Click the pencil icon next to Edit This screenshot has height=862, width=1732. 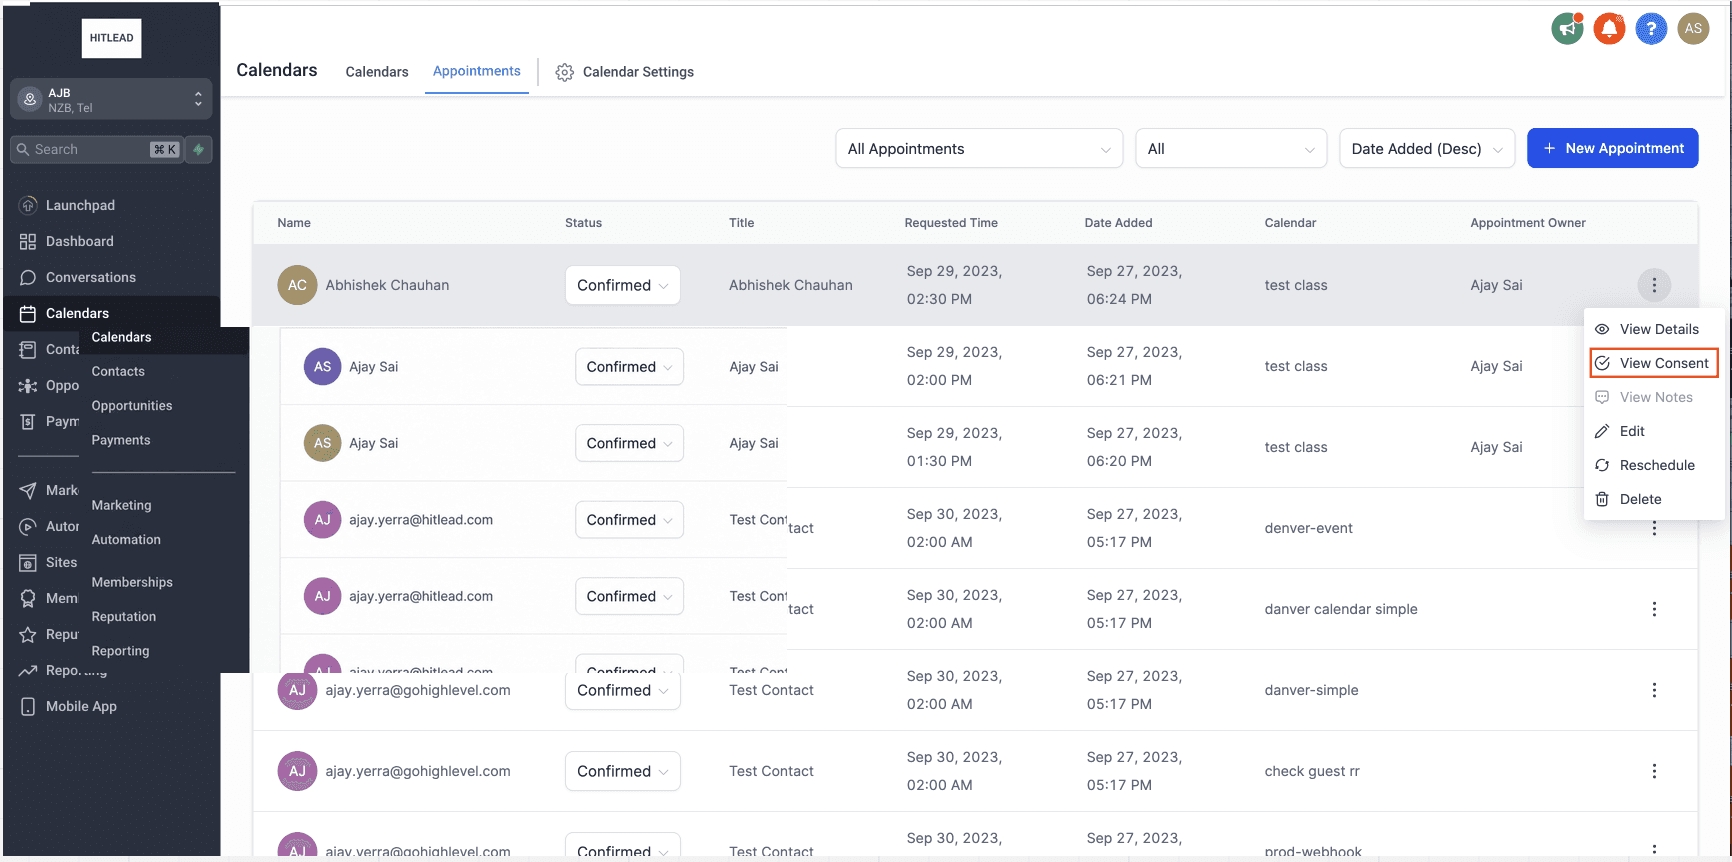click(1602, 431)
